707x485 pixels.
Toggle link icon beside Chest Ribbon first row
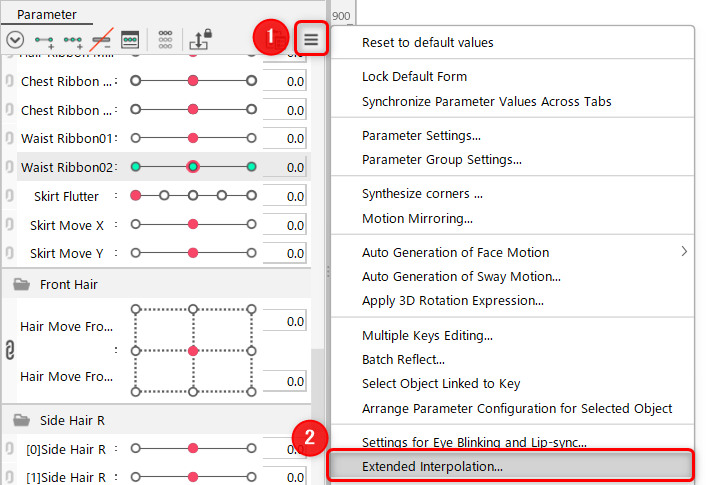[x=9, y=81]
